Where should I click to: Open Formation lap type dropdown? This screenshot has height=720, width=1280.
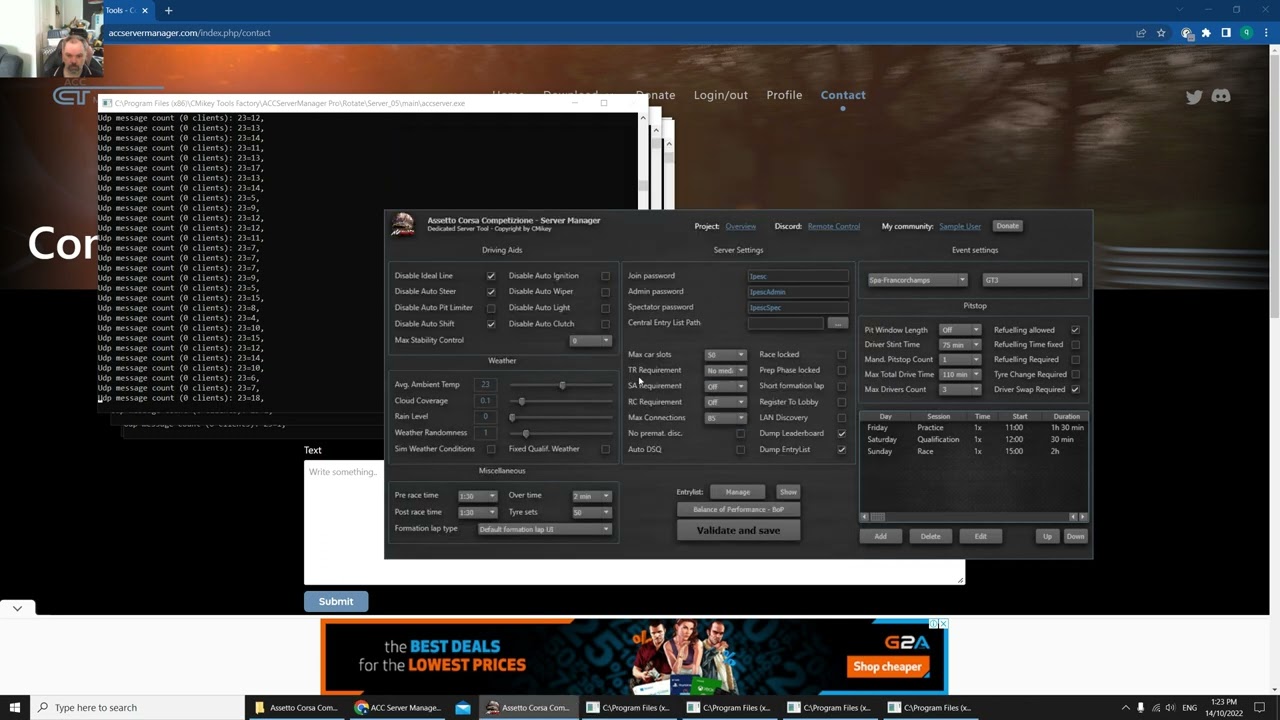pos(544,529)
